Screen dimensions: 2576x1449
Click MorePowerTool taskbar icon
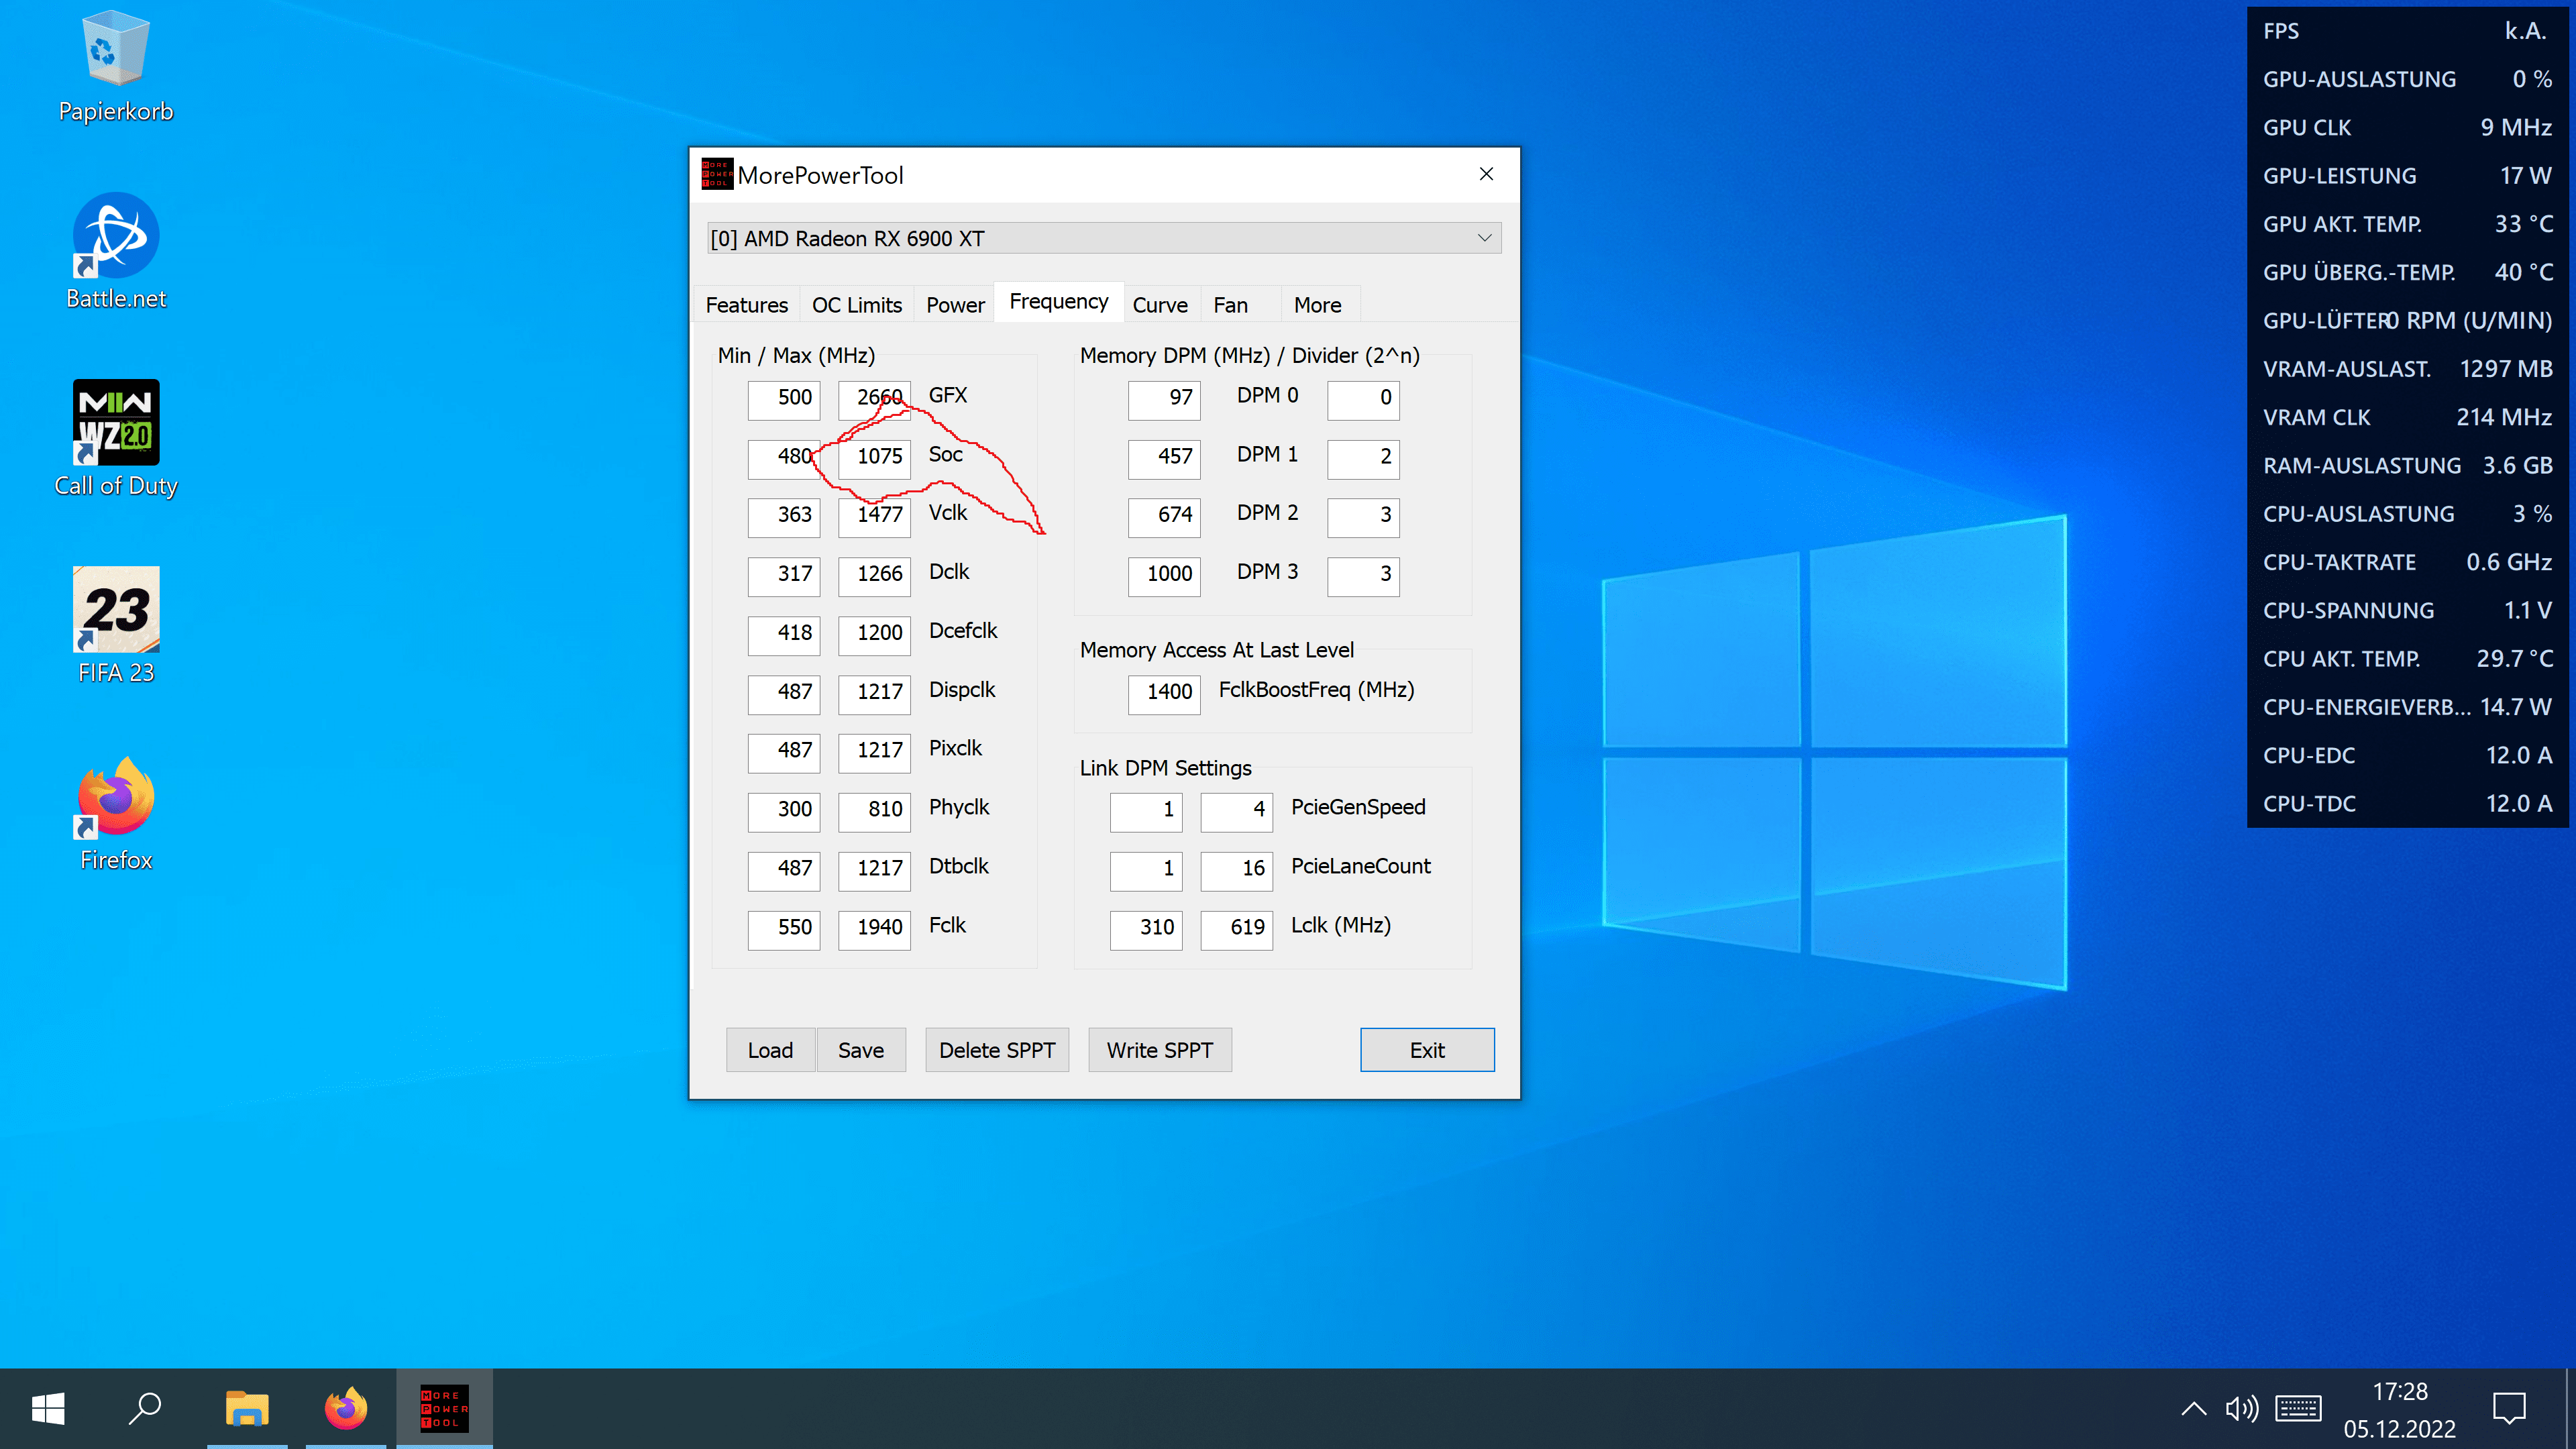coord(444,1409)
